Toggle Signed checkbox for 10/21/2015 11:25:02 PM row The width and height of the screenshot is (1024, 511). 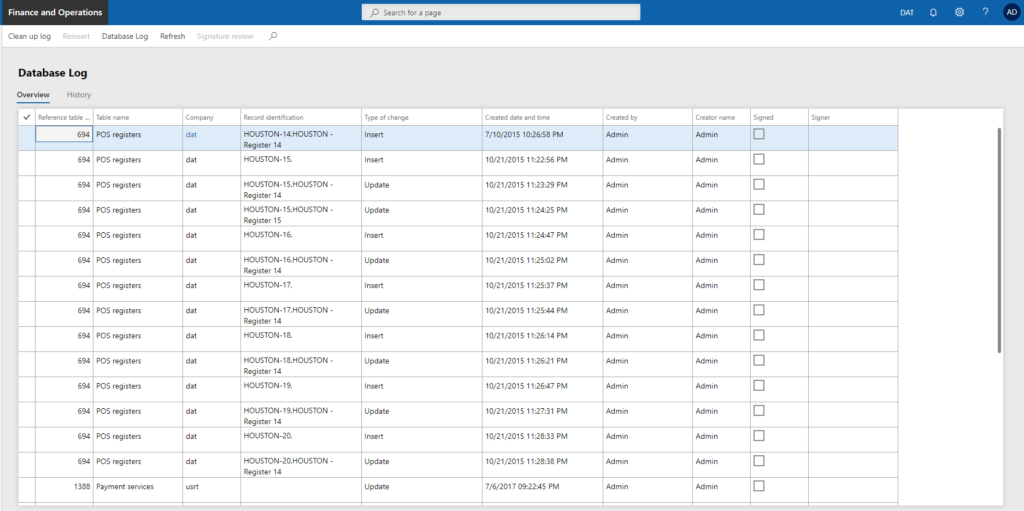pyautogui.click(x=759, y=259)
